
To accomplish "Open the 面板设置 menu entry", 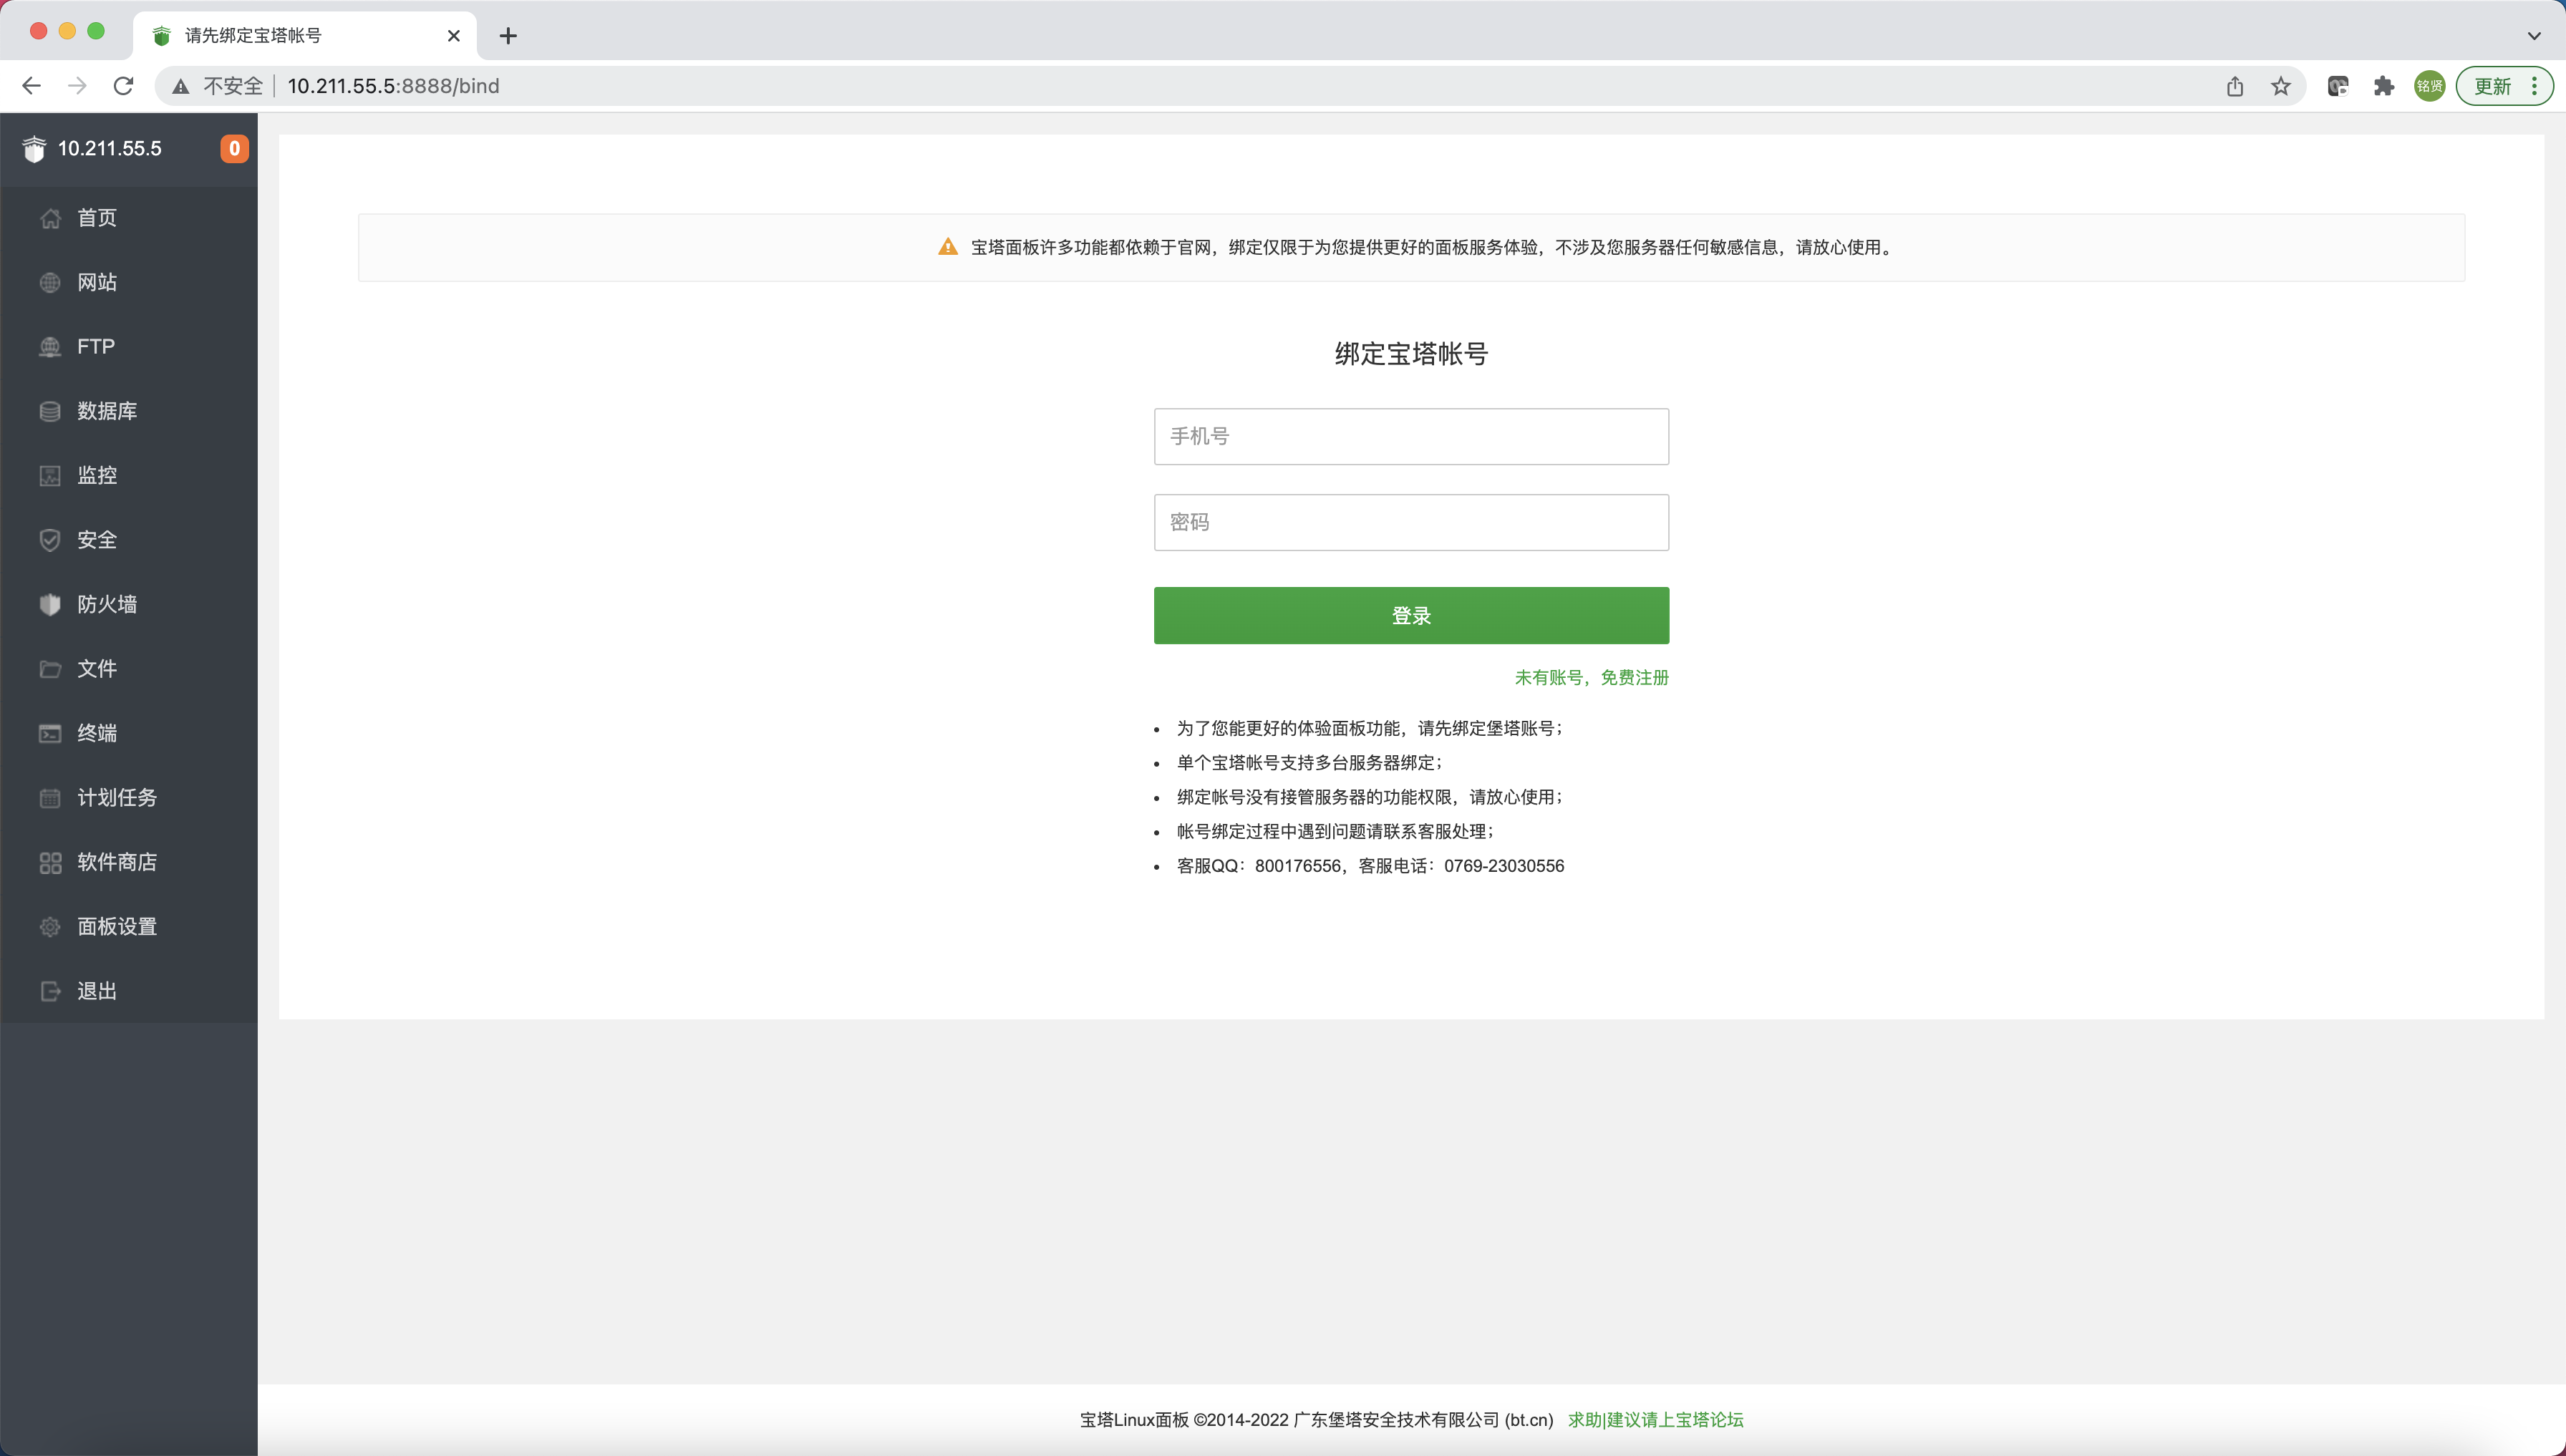I will point(129,927).
